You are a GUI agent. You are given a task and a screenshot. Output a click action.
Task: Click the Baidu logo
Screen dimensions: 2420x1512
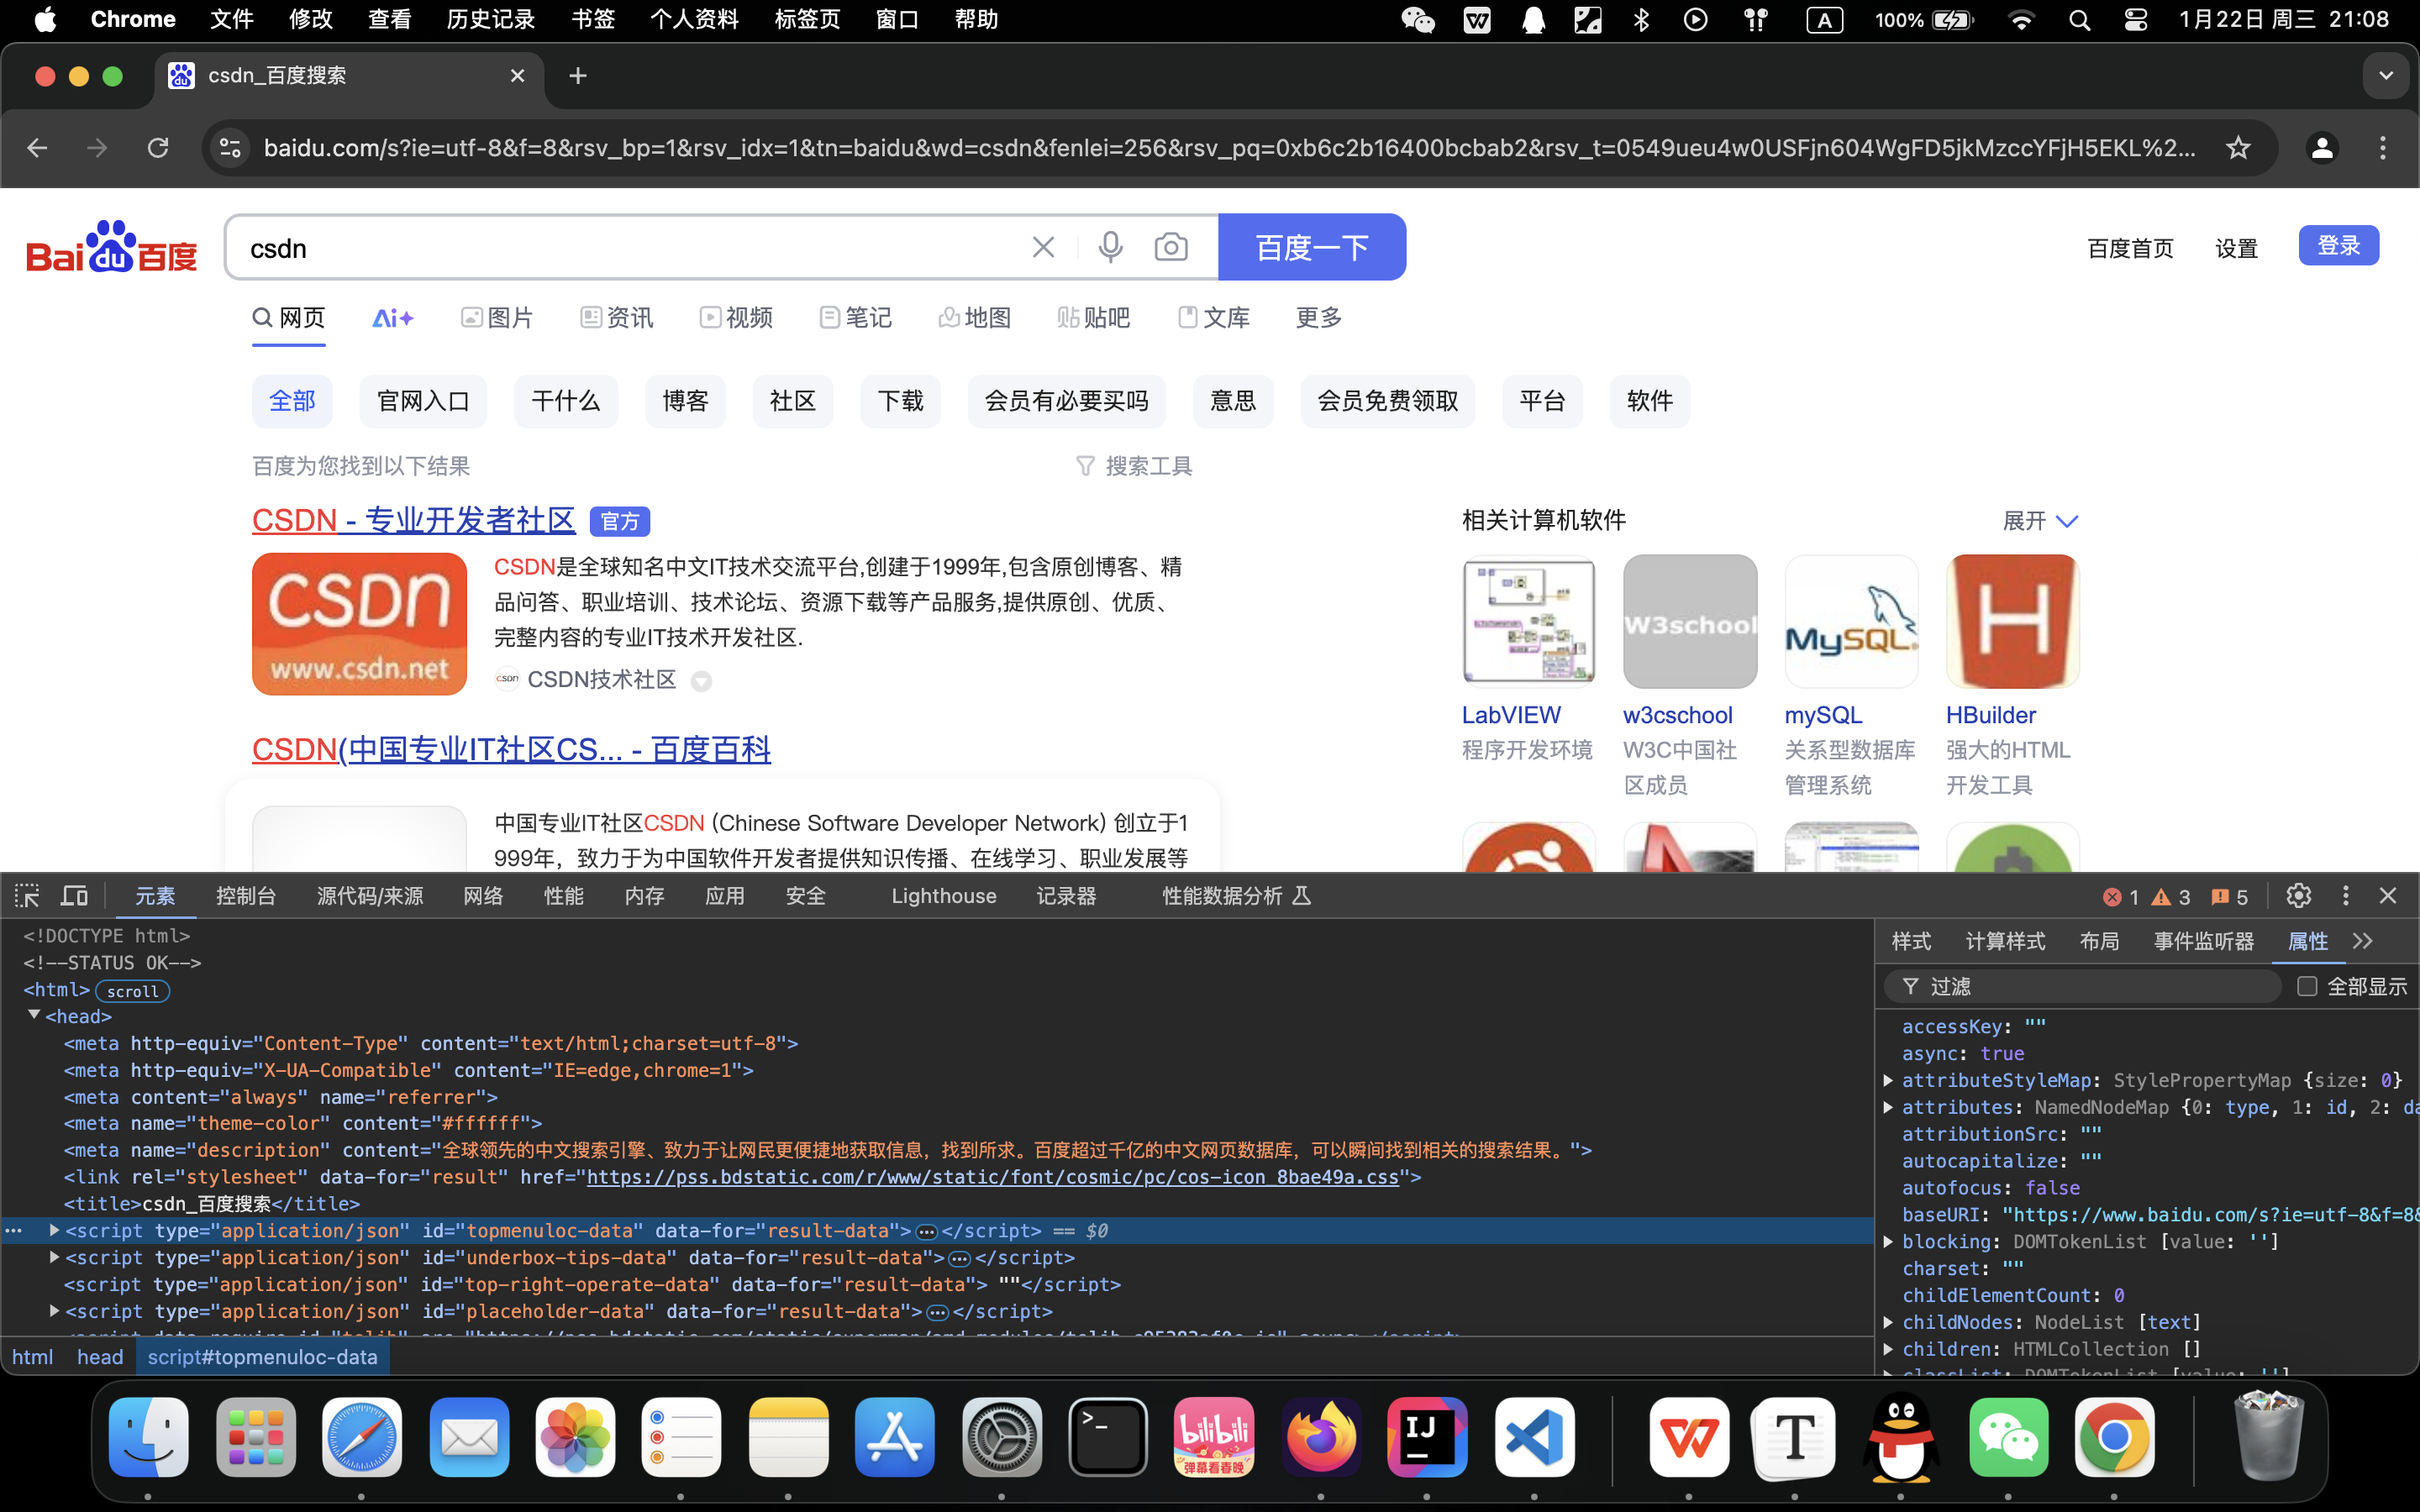tap(112, 247)
